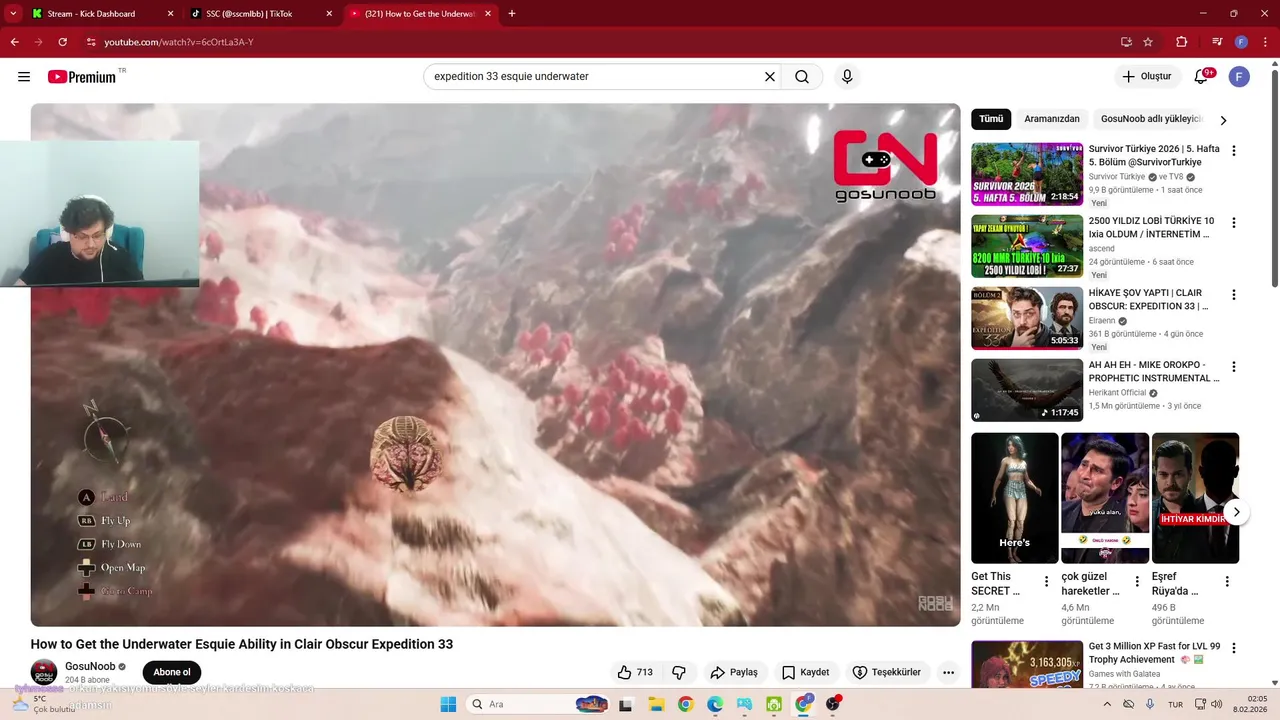Close the TikTok tab
Image resolution: width=1280 pixels, height=720 pixels.
[330, 14]
